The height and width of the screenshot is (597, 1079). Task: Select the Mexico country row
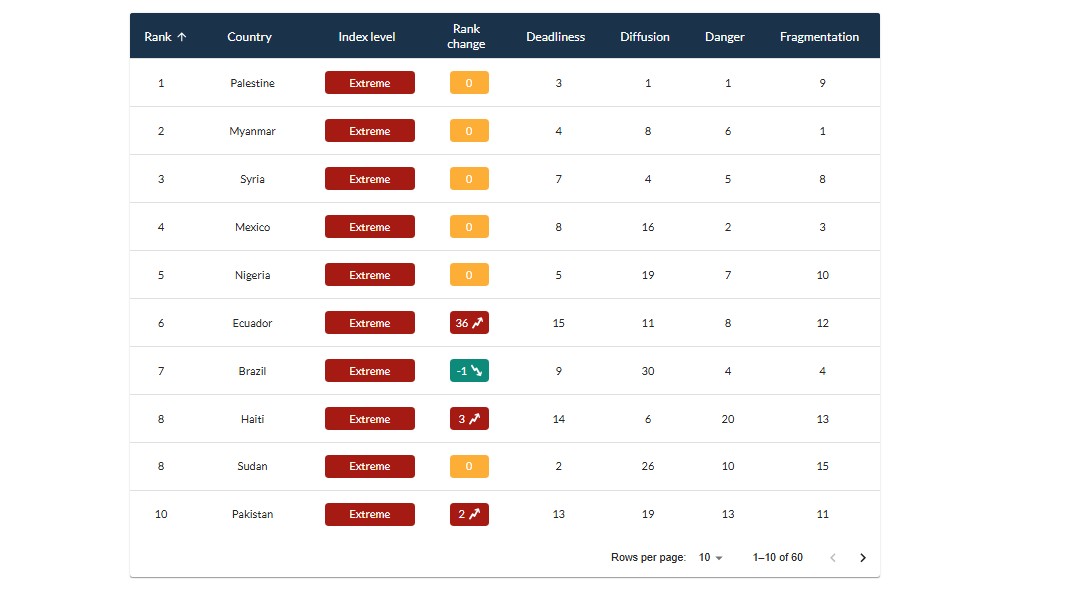[x=252, y=227]
